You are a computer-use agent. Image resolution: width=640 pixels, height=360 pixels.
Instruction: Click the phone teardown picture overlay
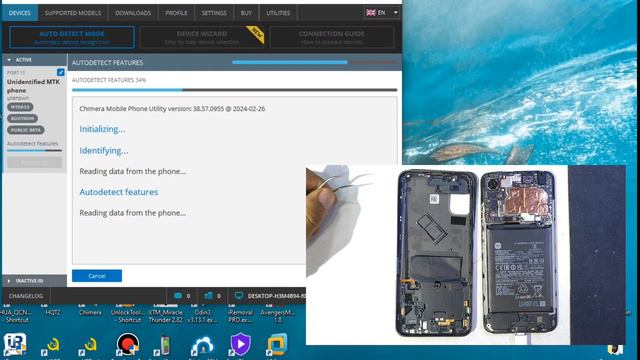coord(465,255)
